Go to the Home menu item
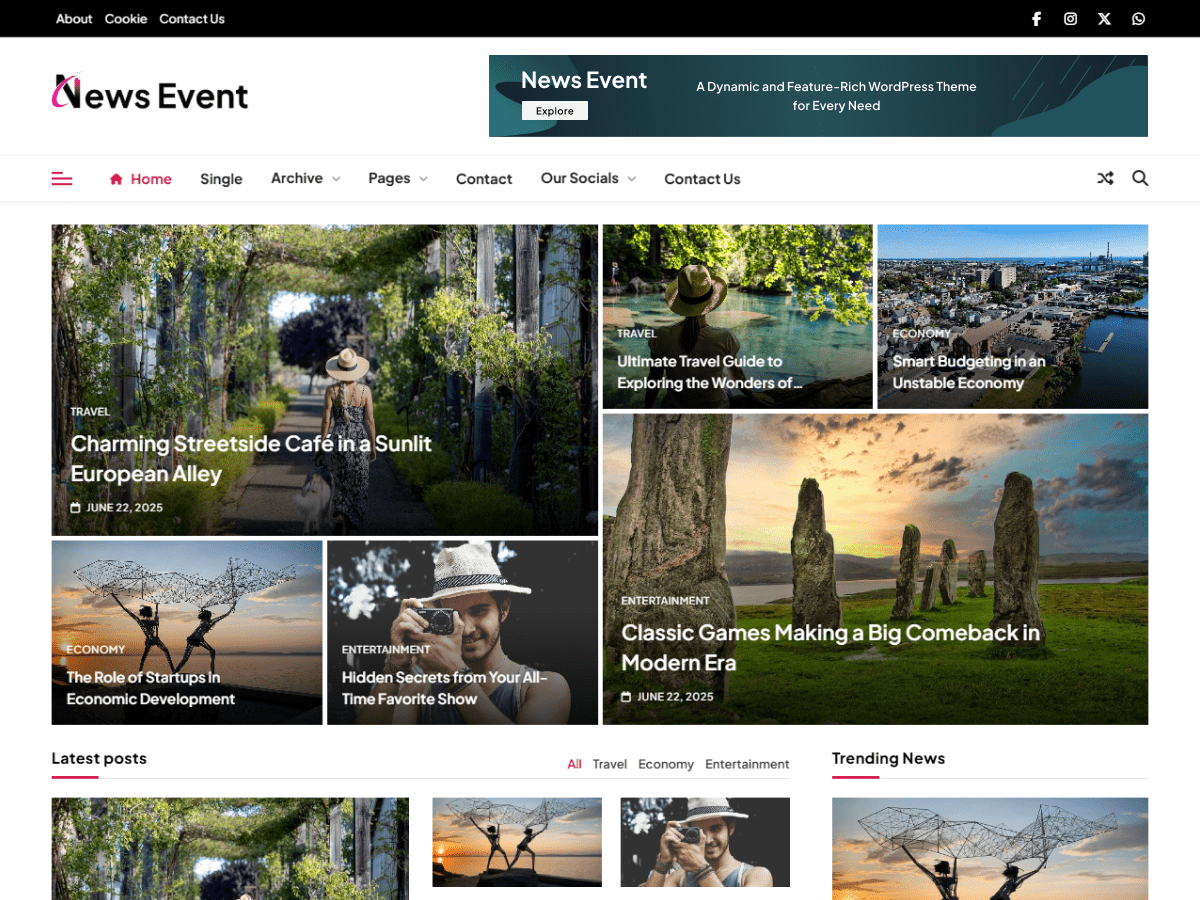The width and height of the screenshot is (1200, 900). (141, 179)
